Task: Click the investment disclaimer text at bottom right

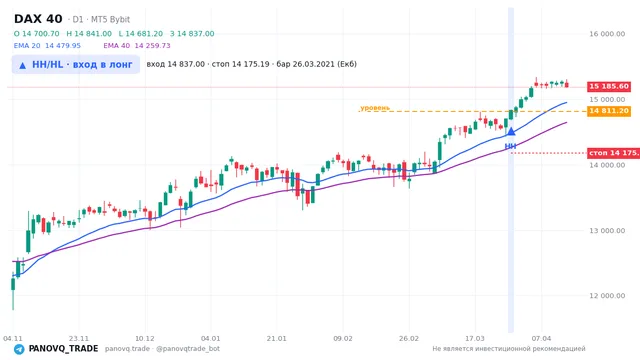Action: click(x=509, y=349)
